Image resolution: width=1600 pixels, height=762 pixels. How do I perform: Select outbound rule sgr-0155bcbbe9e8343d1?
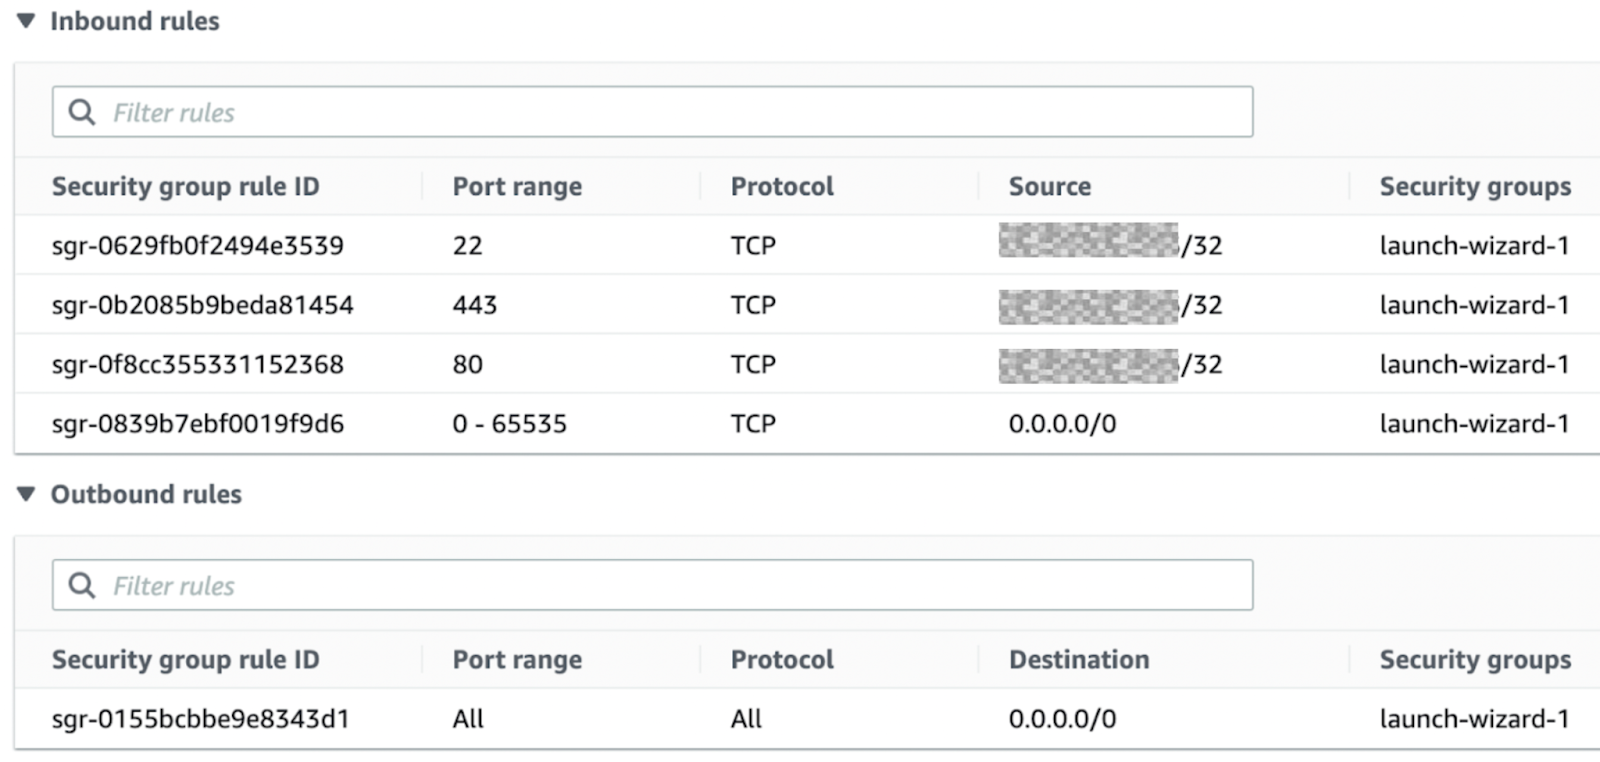click(x=201, y=719)
